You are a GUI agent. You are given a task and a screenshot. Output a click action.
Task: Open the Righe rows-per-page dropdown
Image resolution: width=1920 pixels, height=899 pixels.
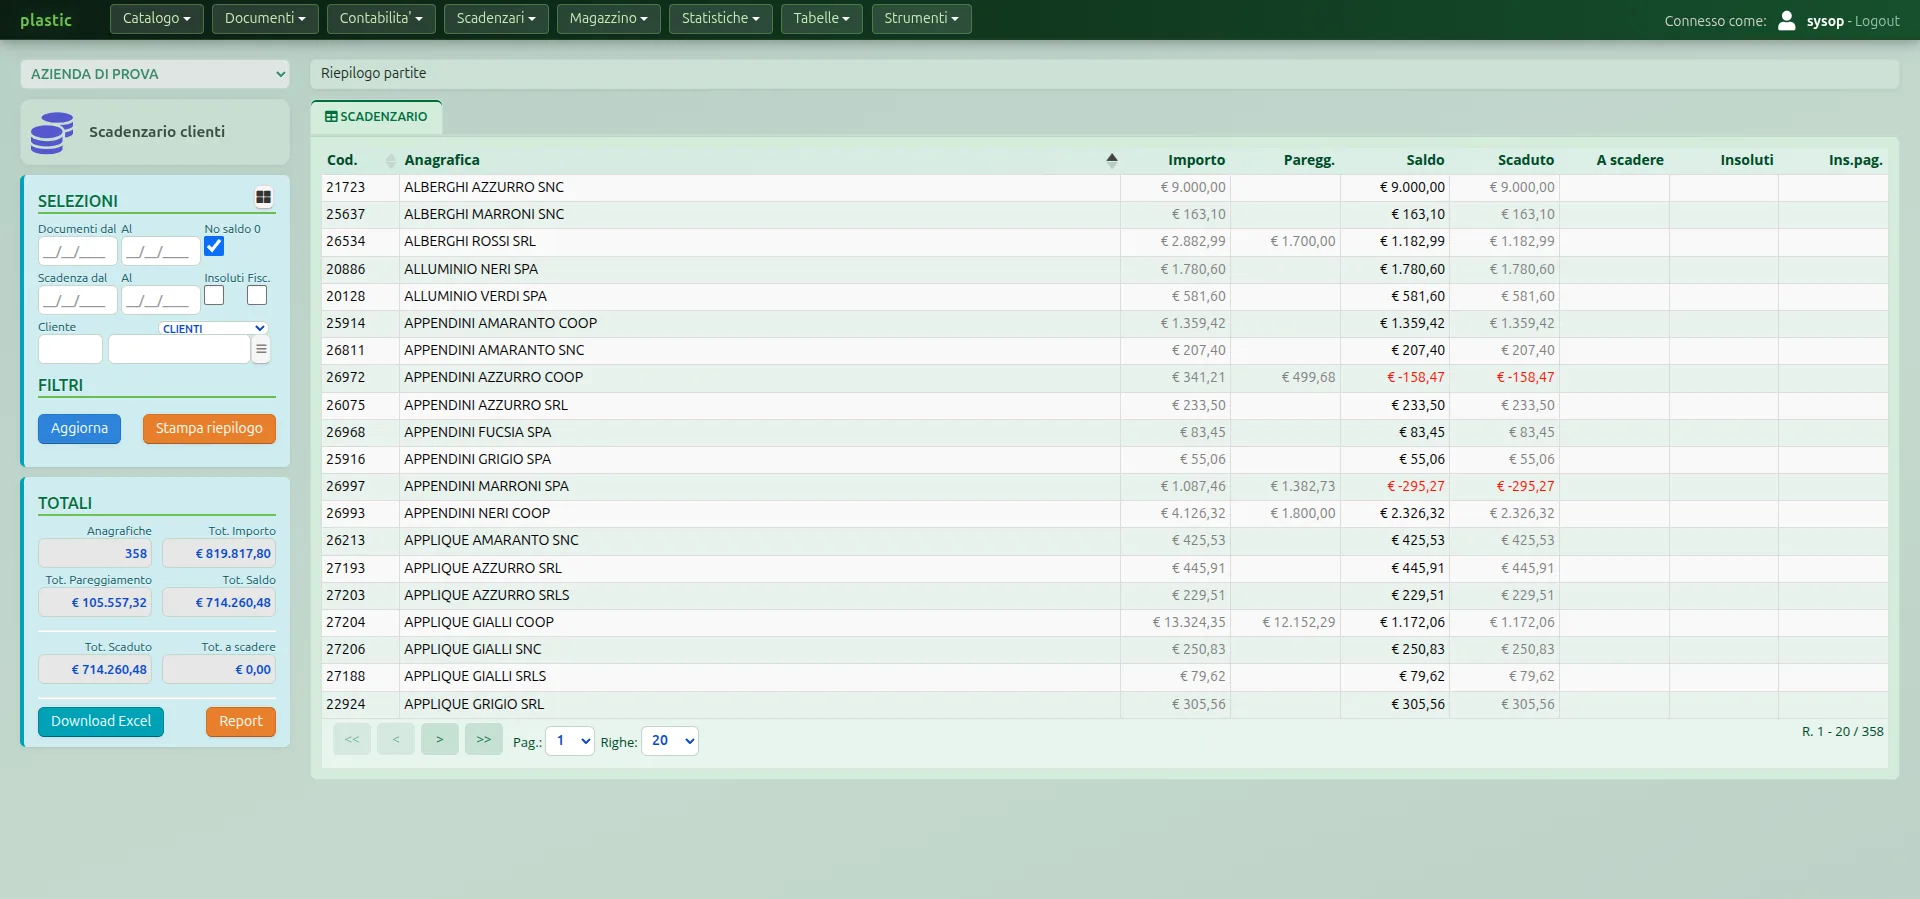tap(670, 741)
